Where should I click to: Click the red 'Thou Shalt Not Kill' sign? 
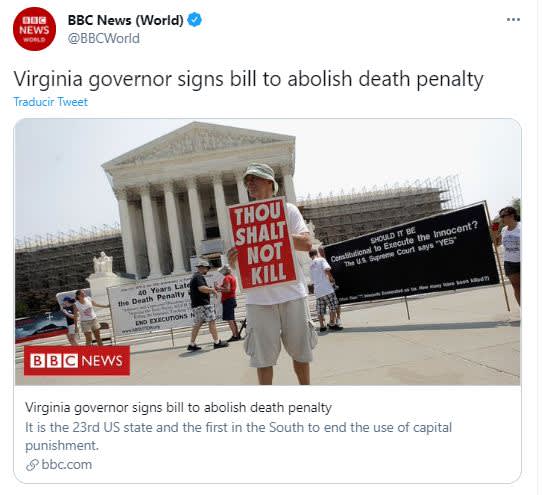pos(263,244)
